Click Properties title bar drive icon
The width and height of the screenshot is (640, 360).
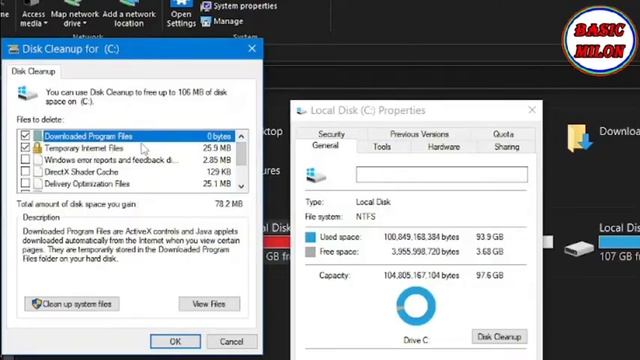[301, 111]
